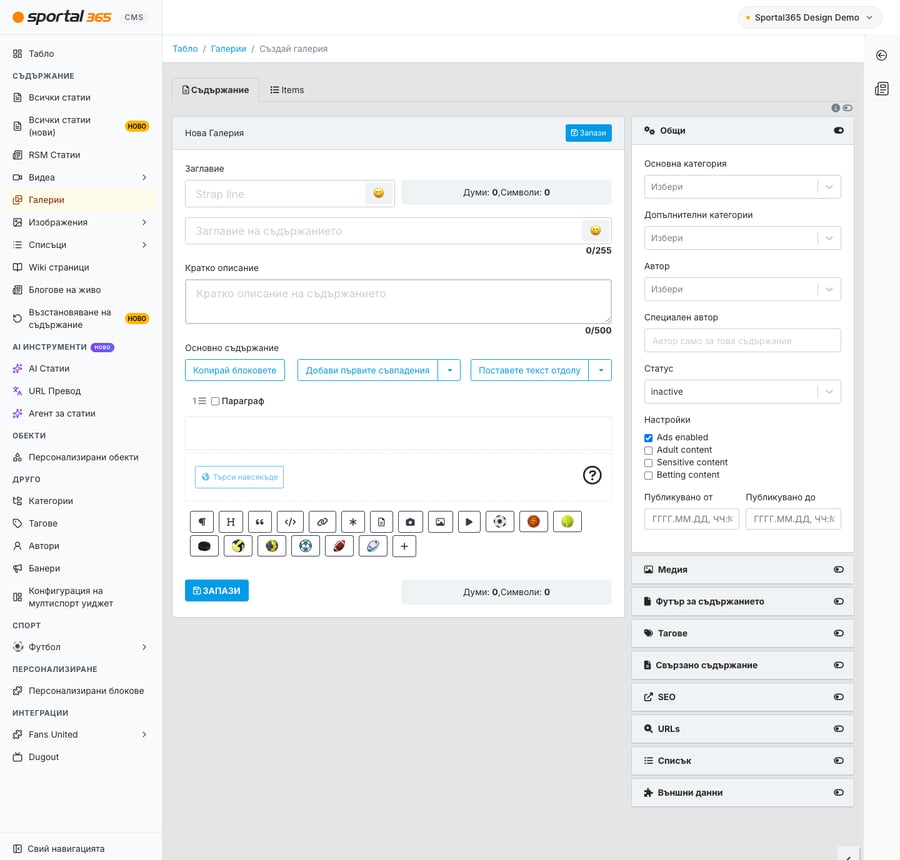The image size is (900, 860).
Task: Expand the Видеа sidebar submenu
Action: (x=144, y=177)
